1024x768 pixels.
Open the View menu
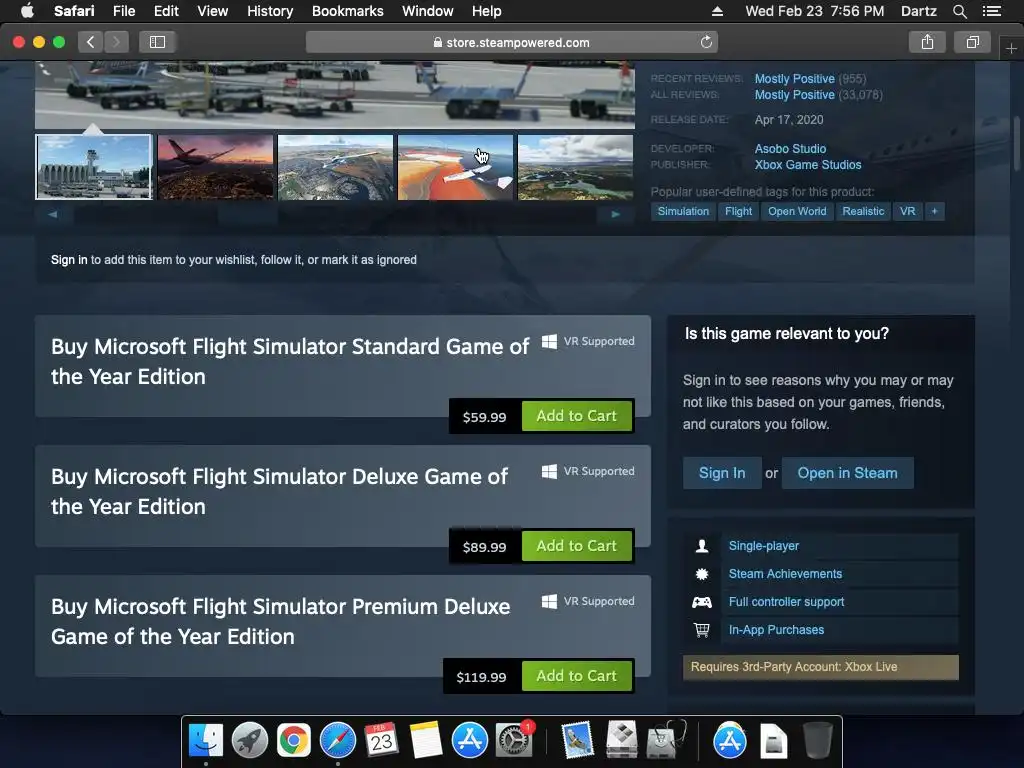click(213, 11)
